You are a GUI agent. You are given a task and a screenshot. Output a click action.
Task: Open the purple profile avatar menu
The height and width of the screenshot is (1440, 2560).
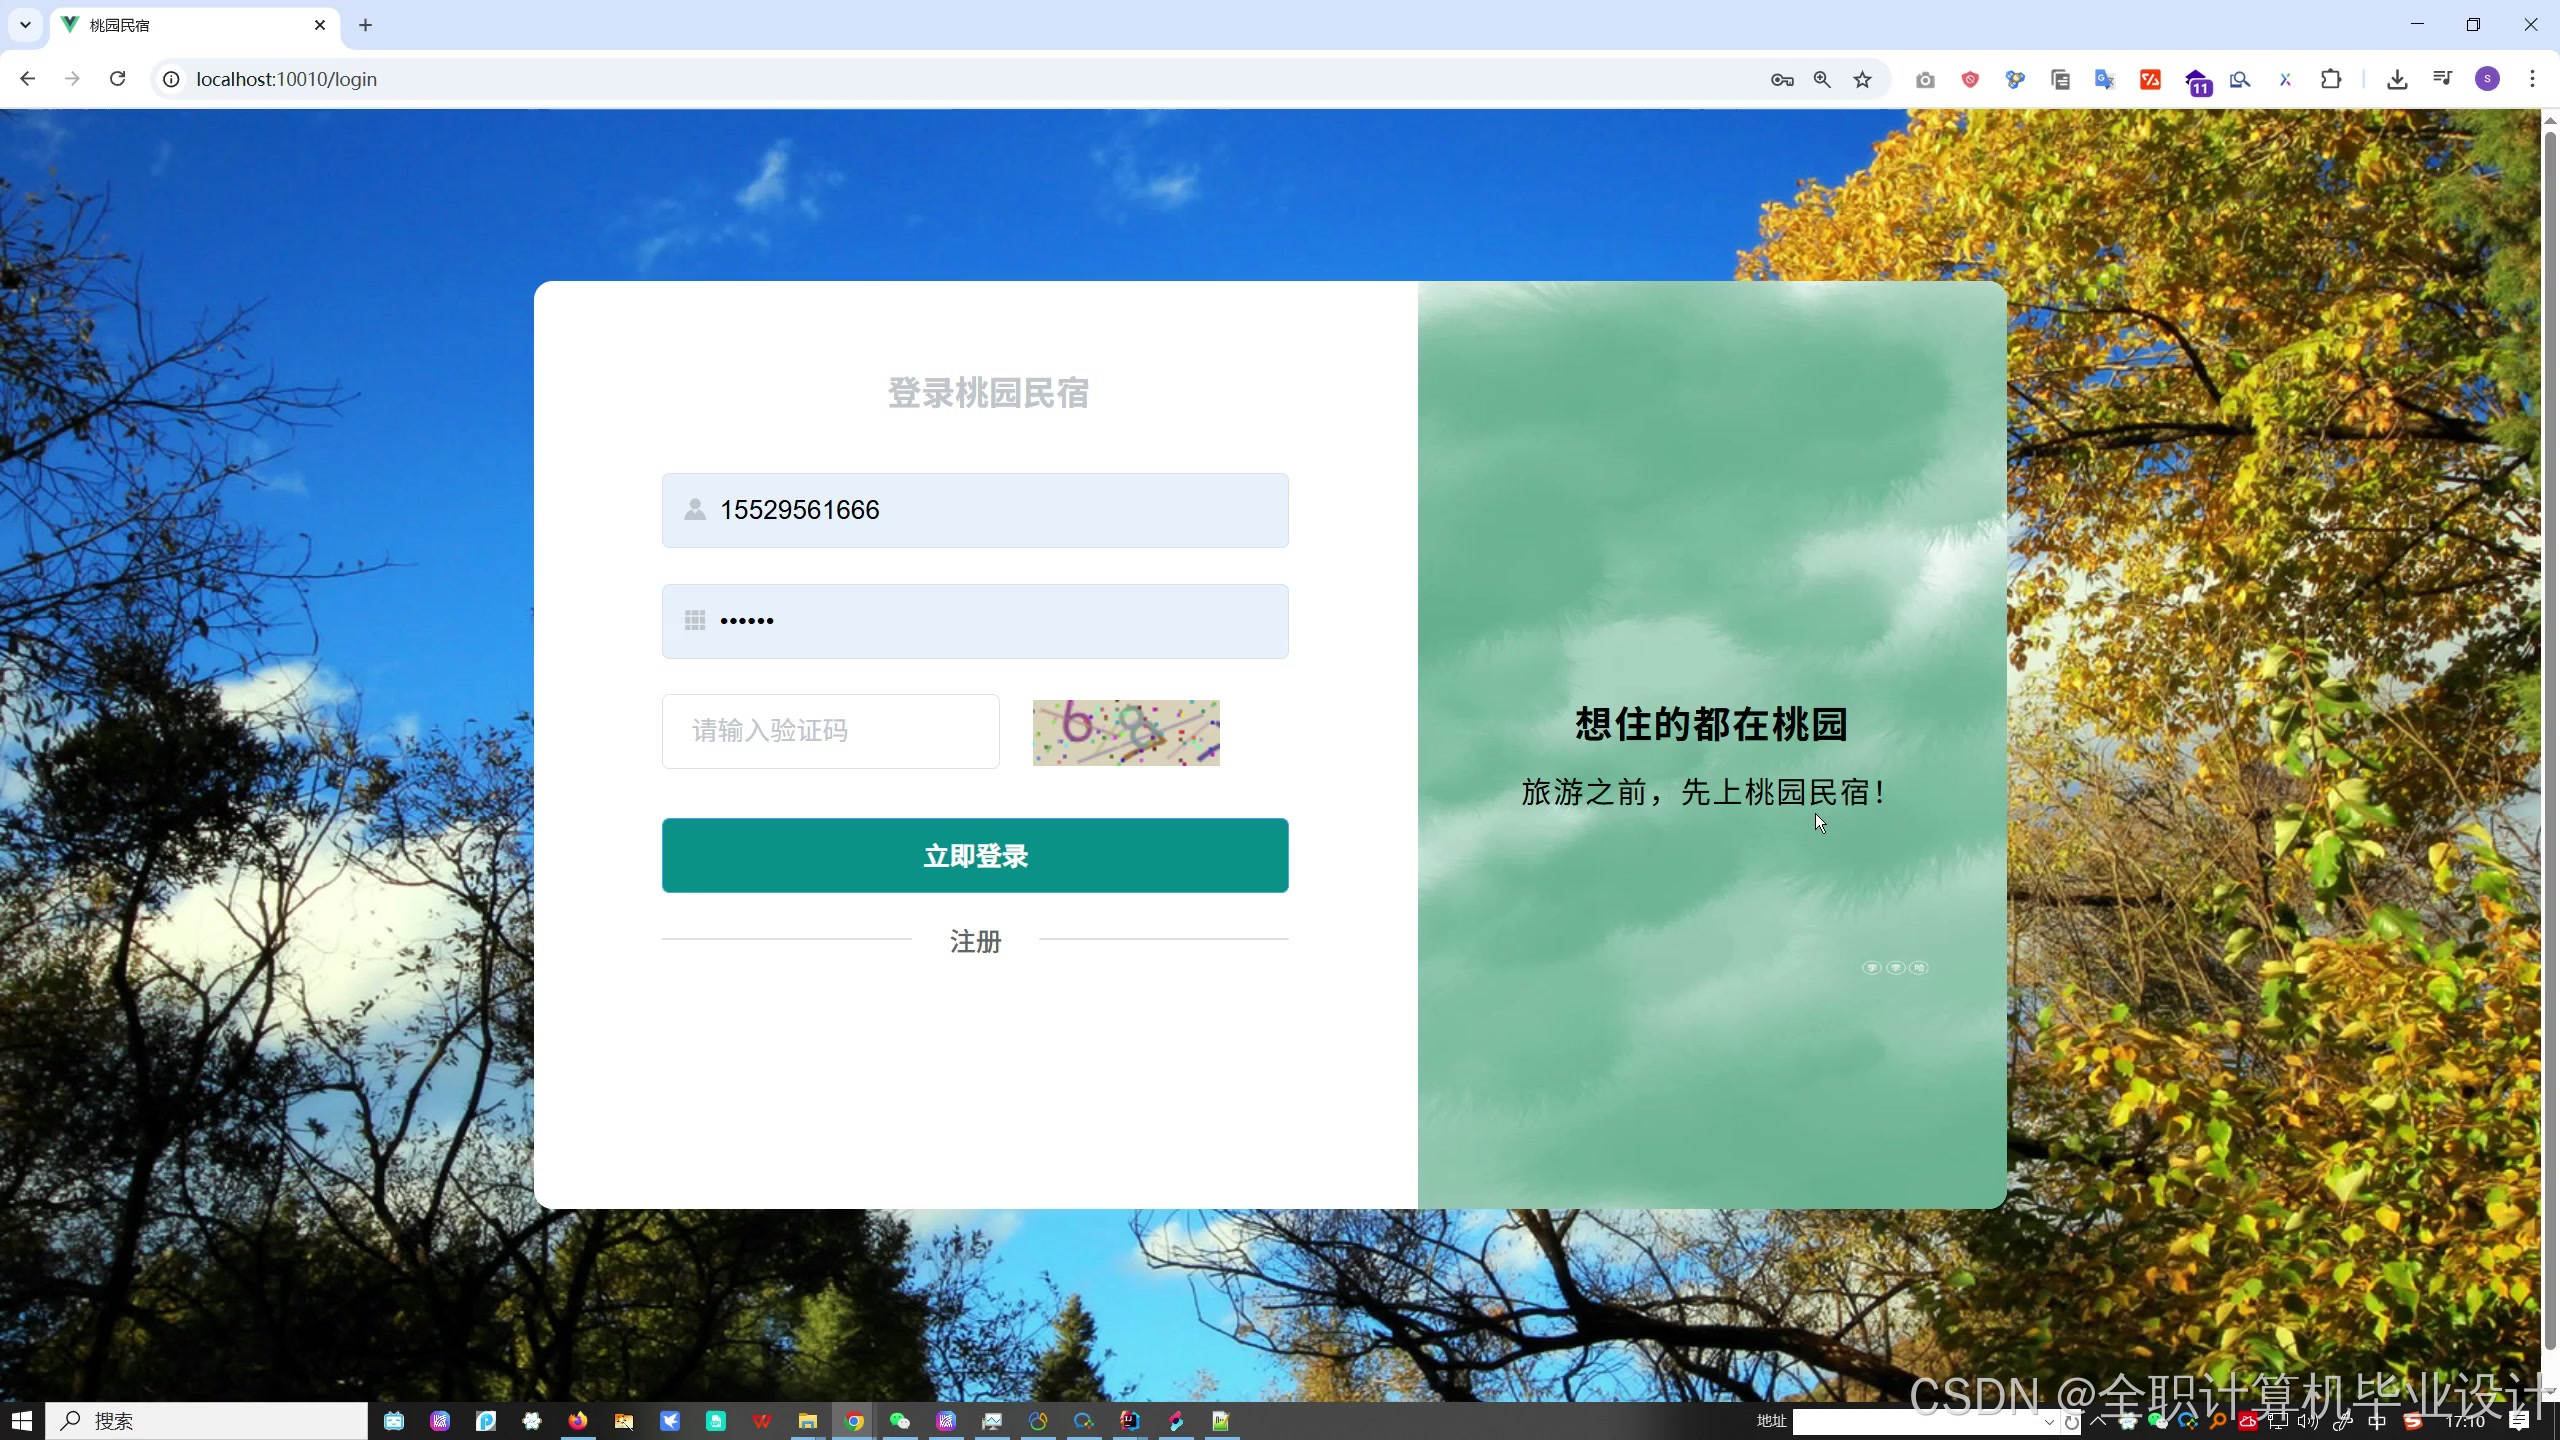2487,80
